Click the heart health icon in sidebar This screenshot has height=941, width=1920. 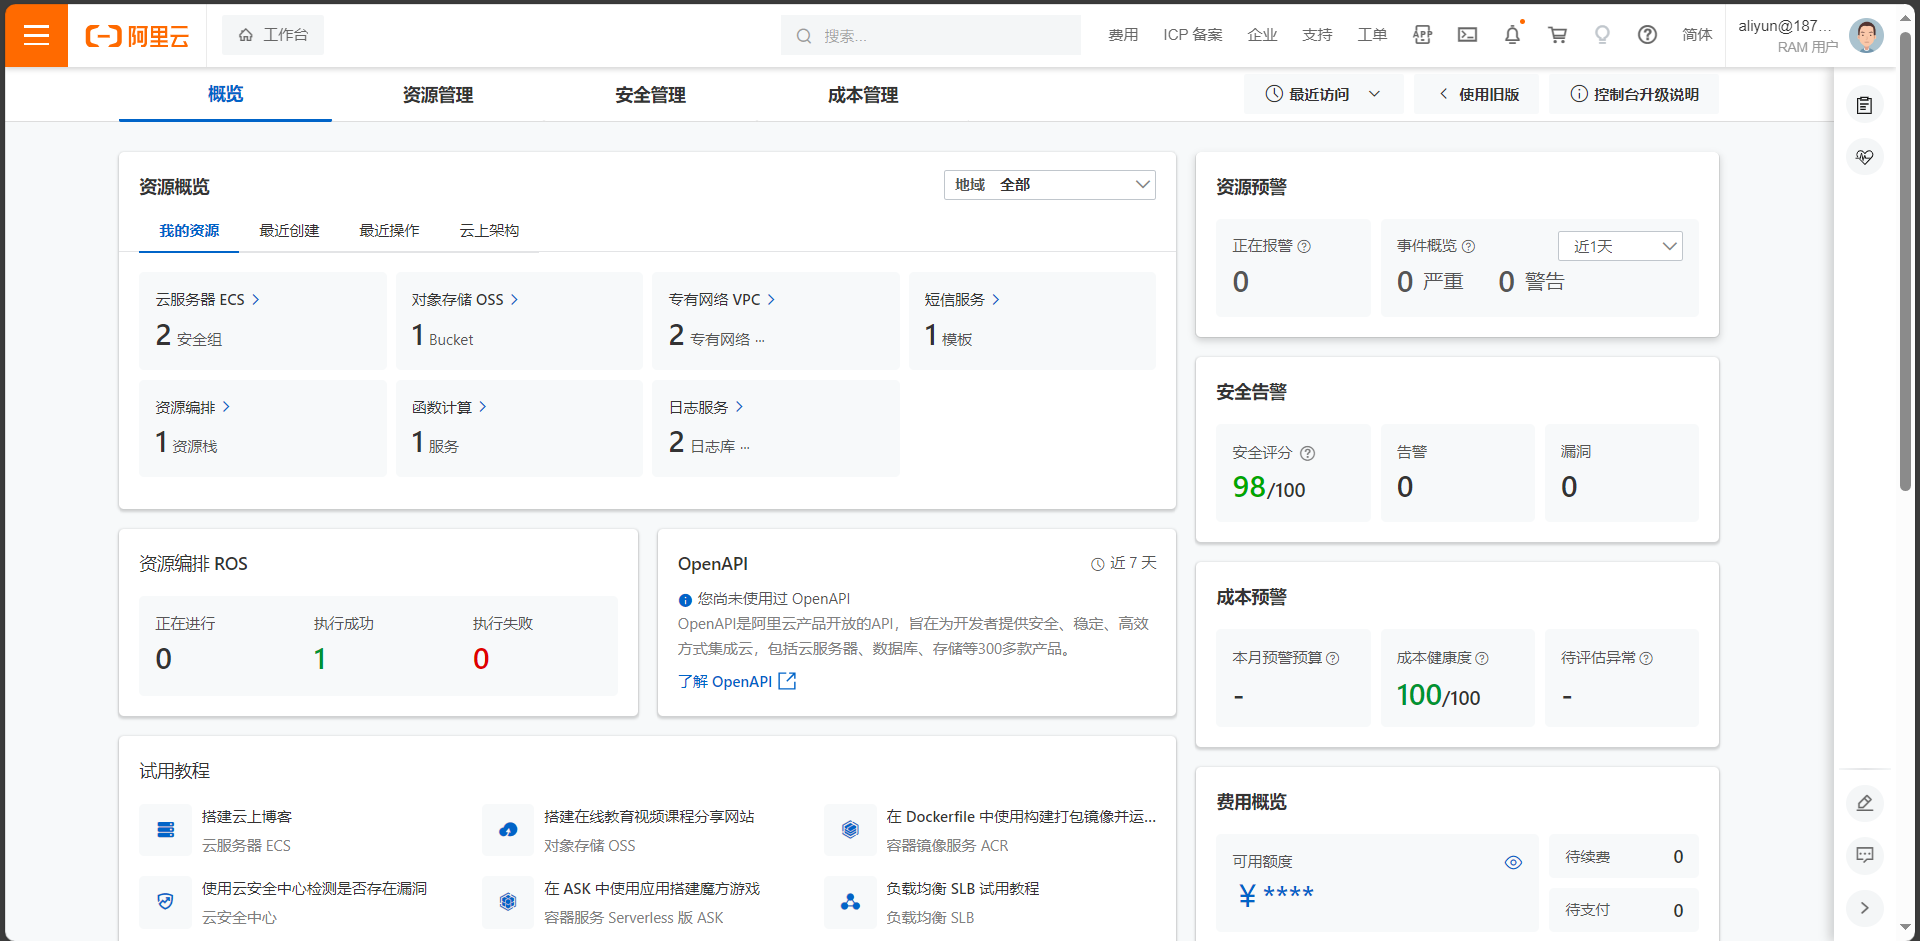[x=1864, y=157]
